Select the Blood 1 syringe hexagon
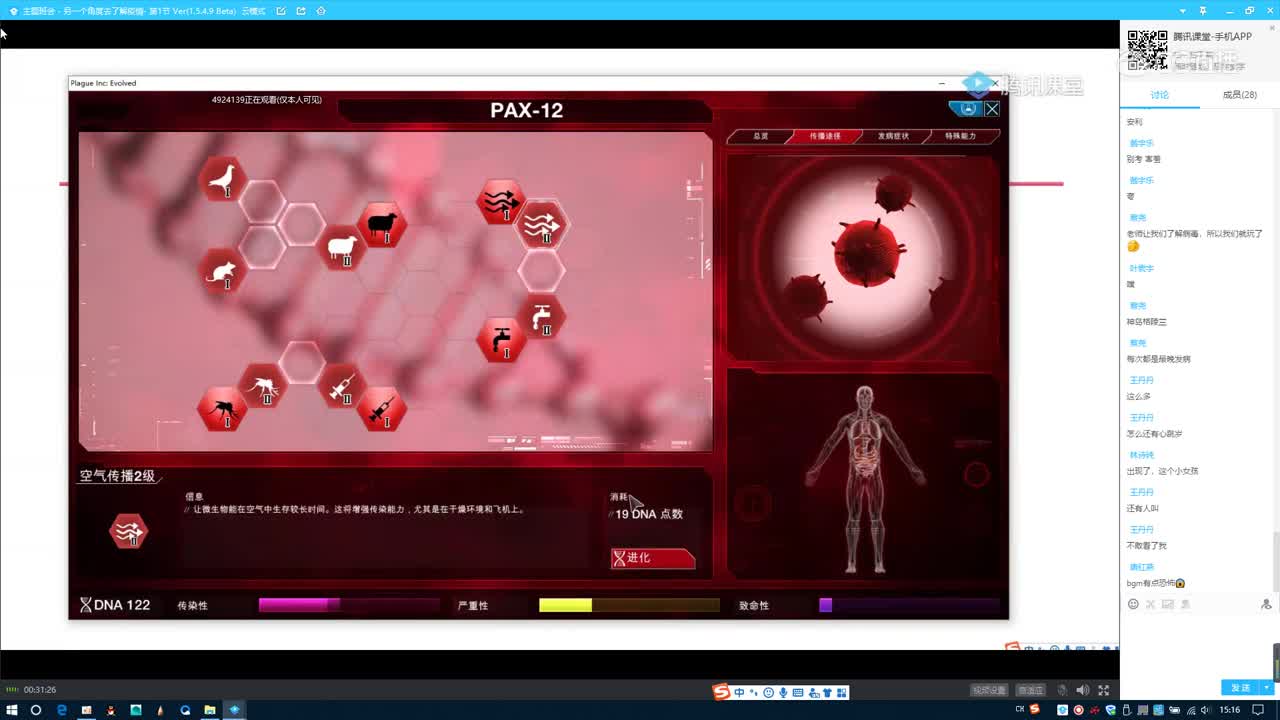 click(381, 409)
